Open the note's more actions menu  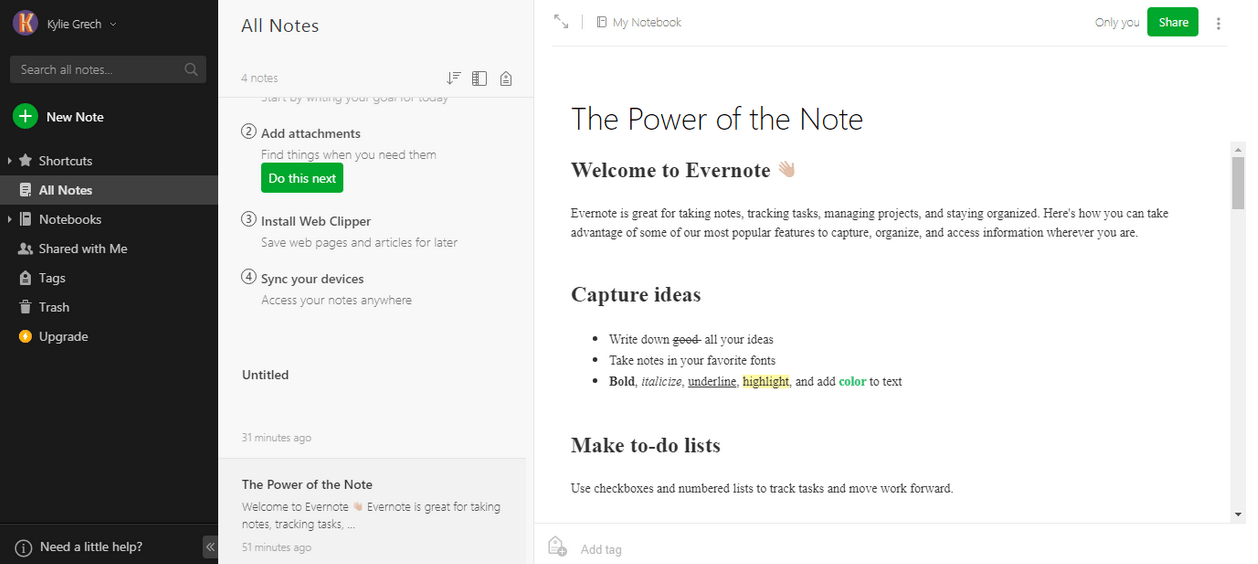click(1218, 23)
